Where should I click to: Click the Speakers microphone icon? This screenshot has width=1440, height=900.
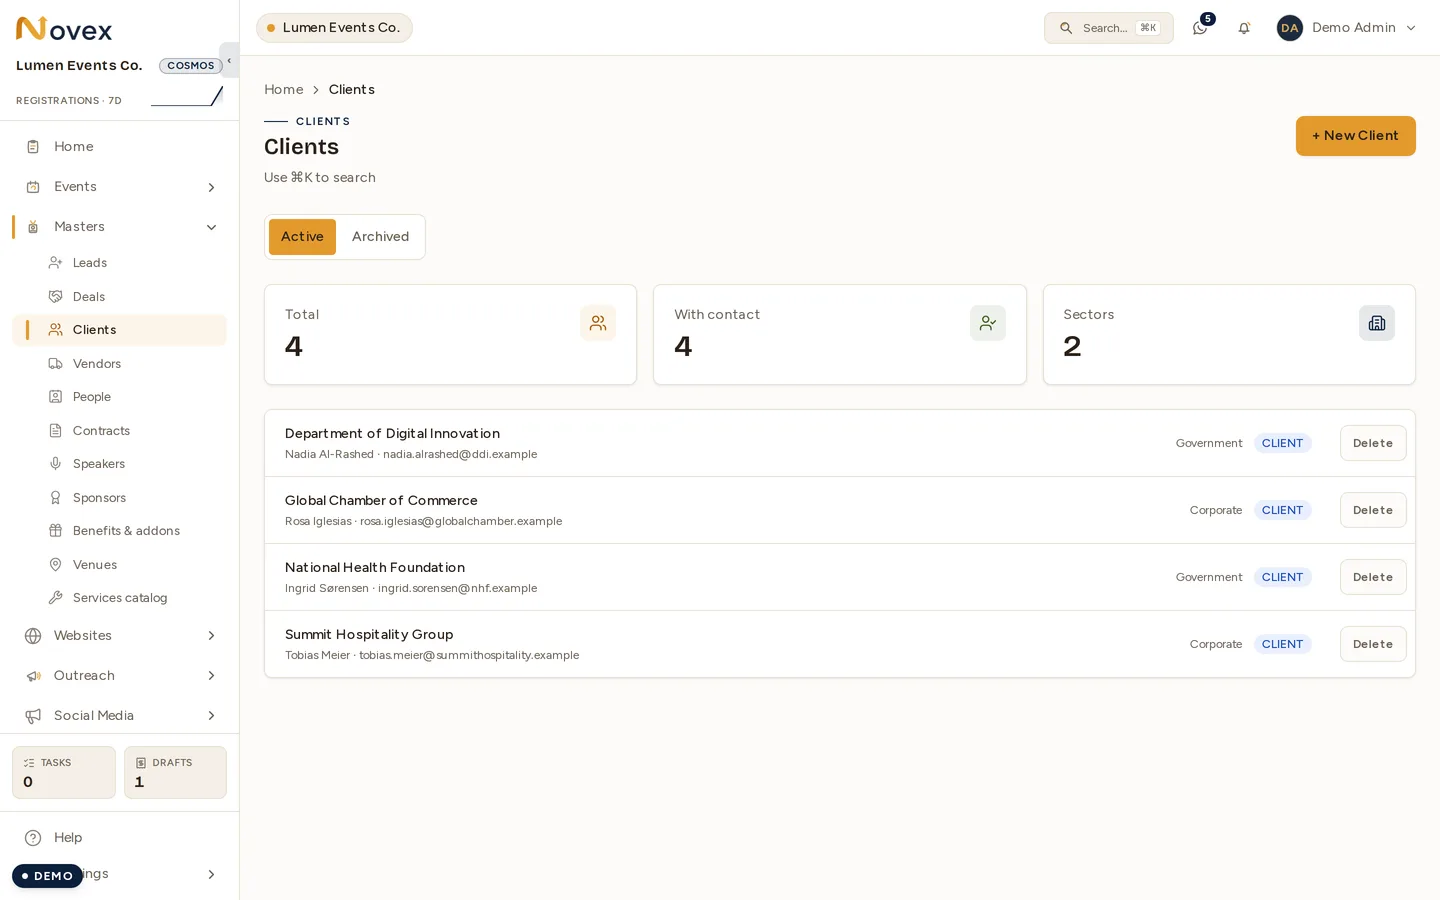coord(56,464)
